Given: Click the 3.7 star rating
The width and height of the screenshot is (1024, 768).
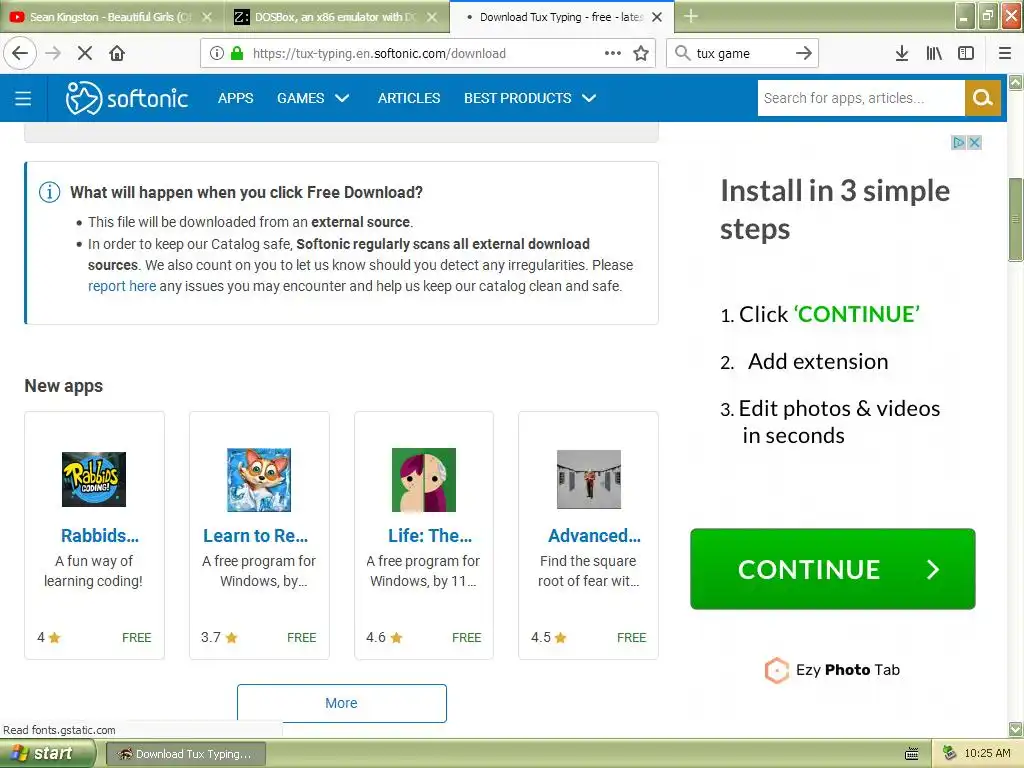Looking at the screenshot, I should (219, 637).
